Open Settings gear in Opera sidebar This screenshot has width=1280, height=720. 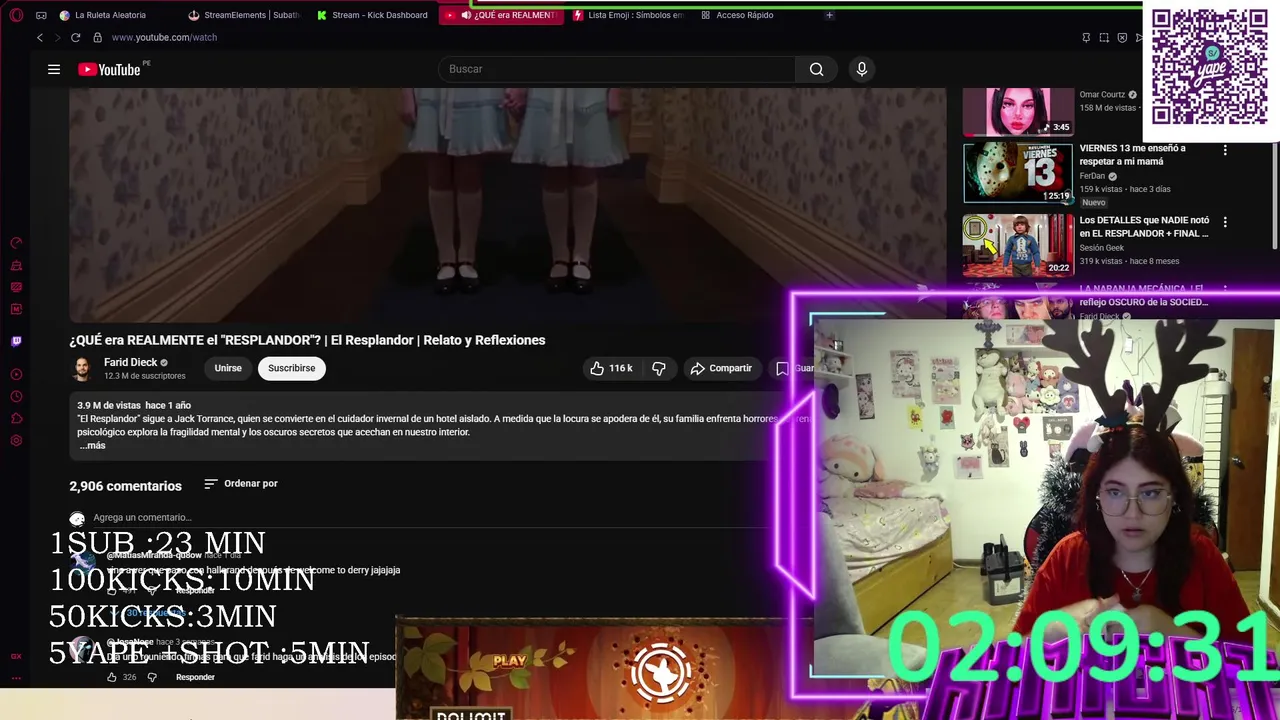coord(16,441)
